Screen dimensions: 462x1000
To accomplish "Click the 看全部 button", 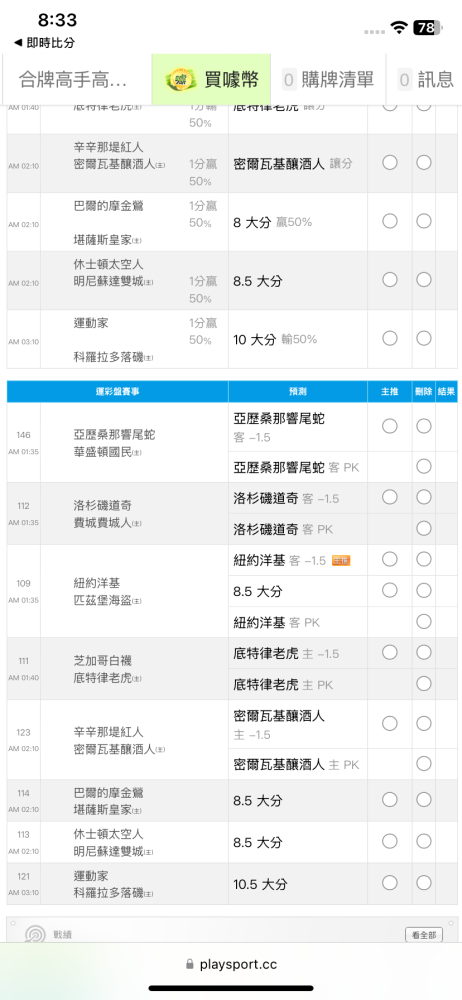I will [x=424, y=935].
